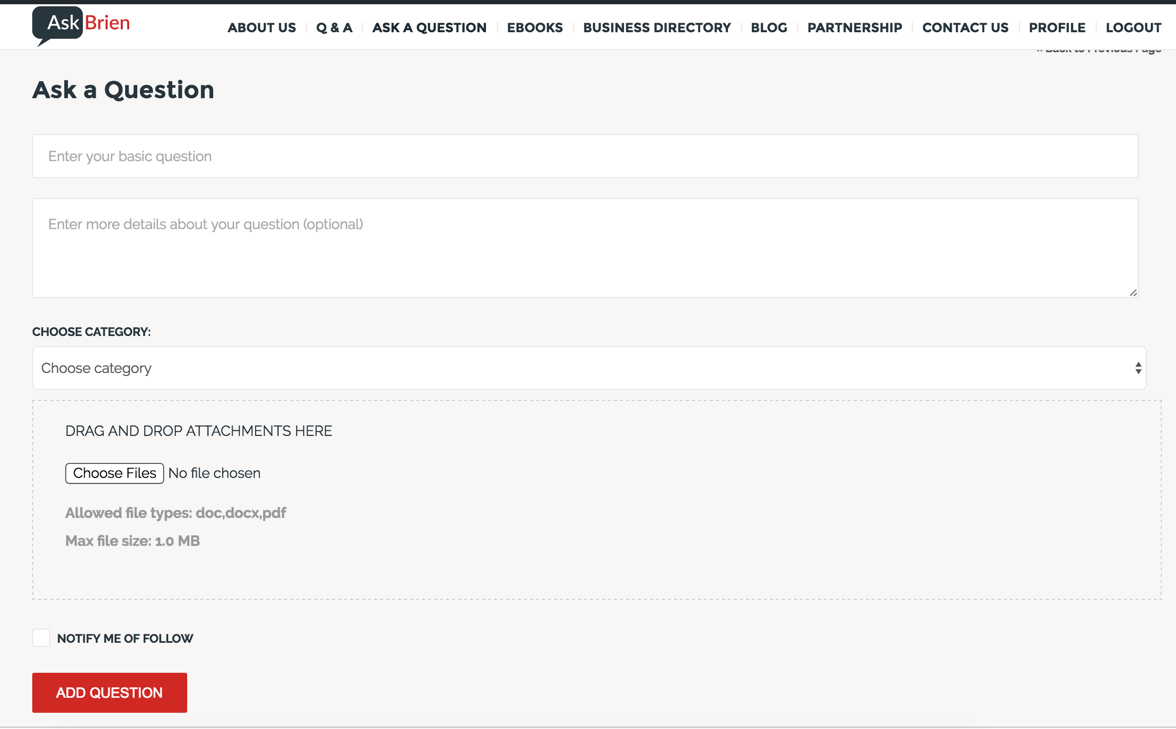Open the About Us menu item
Screen dimensions: 1176x729
pyautogui.click(x=261, y=28)
